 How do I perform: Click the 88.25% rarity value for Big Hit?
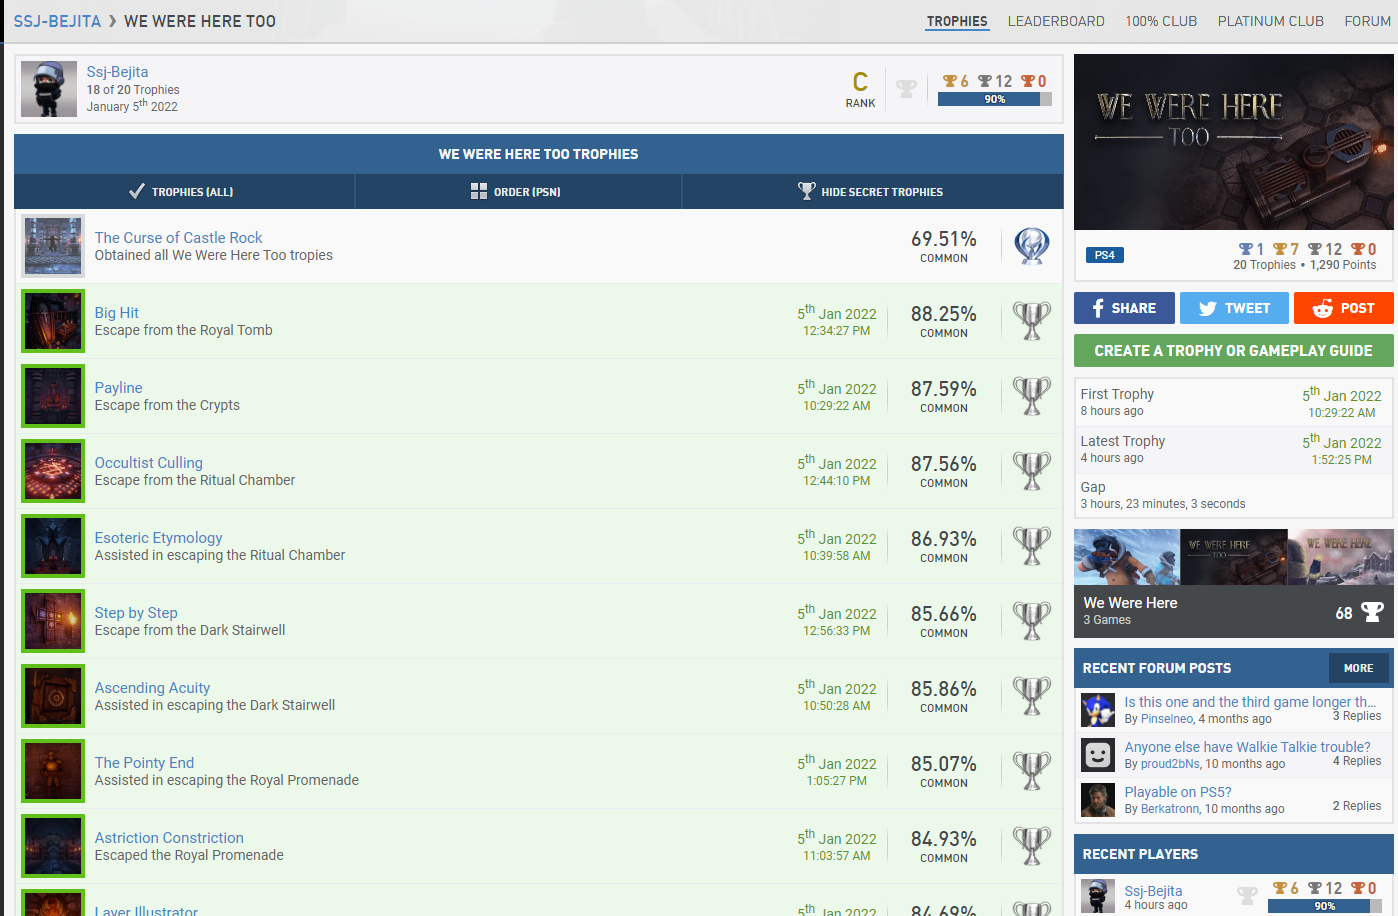(943, 314)
